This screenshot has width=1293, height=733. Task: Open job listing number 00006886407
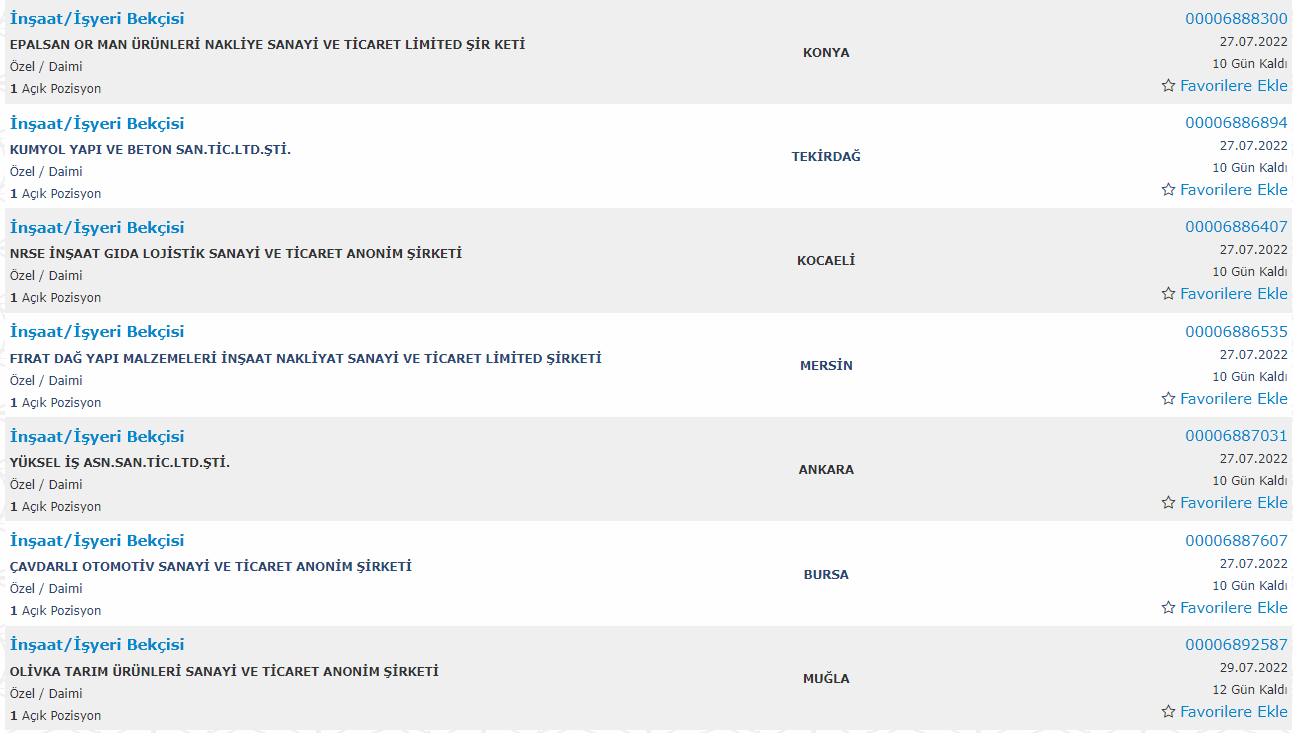click(1236, 227)
